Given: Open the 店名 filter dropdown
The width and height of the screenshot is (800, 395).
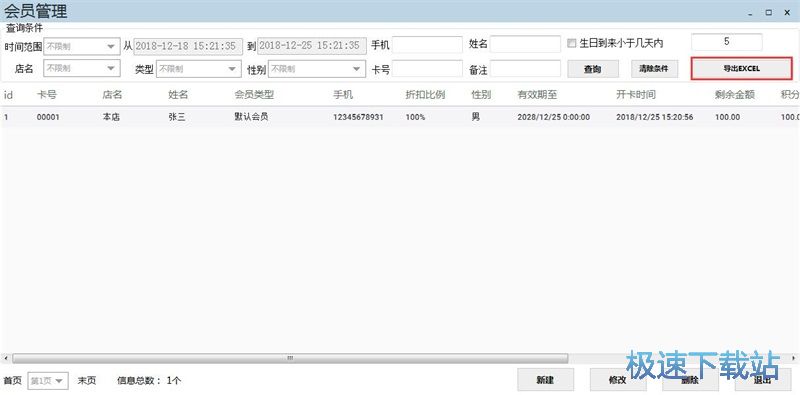Looking at the screenshot, I should click(82, 68).
